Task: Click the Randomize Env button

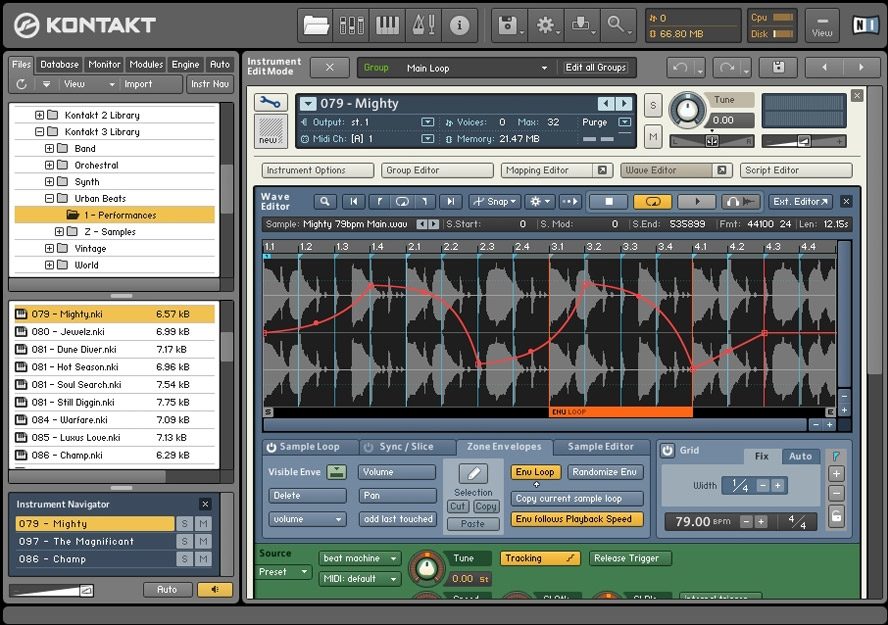Action: [x=604, y=472]
